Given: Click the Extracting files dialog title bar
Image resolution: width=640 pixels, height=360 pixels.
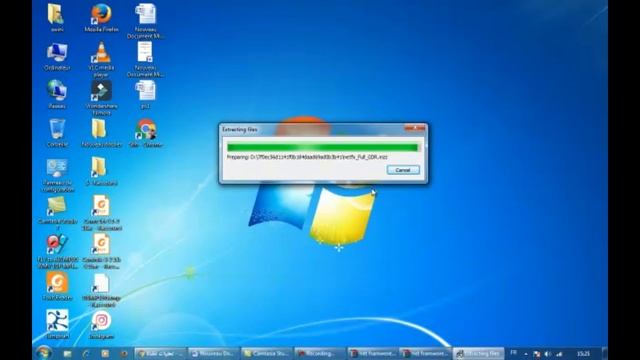Looking at the screenshot, I should [x=312, y=129].
